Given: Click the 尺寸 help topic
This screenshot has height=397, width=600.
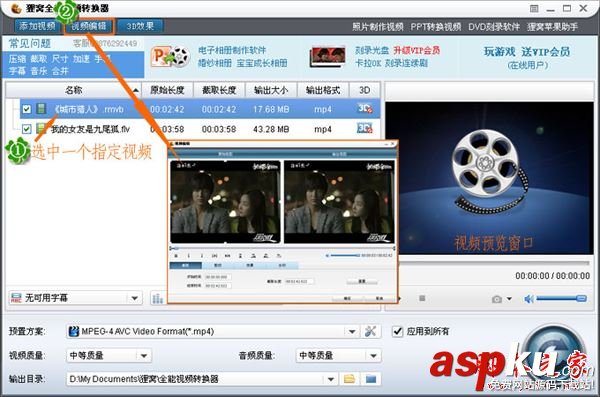Looking at the screenshot, I should pos(60,59).
